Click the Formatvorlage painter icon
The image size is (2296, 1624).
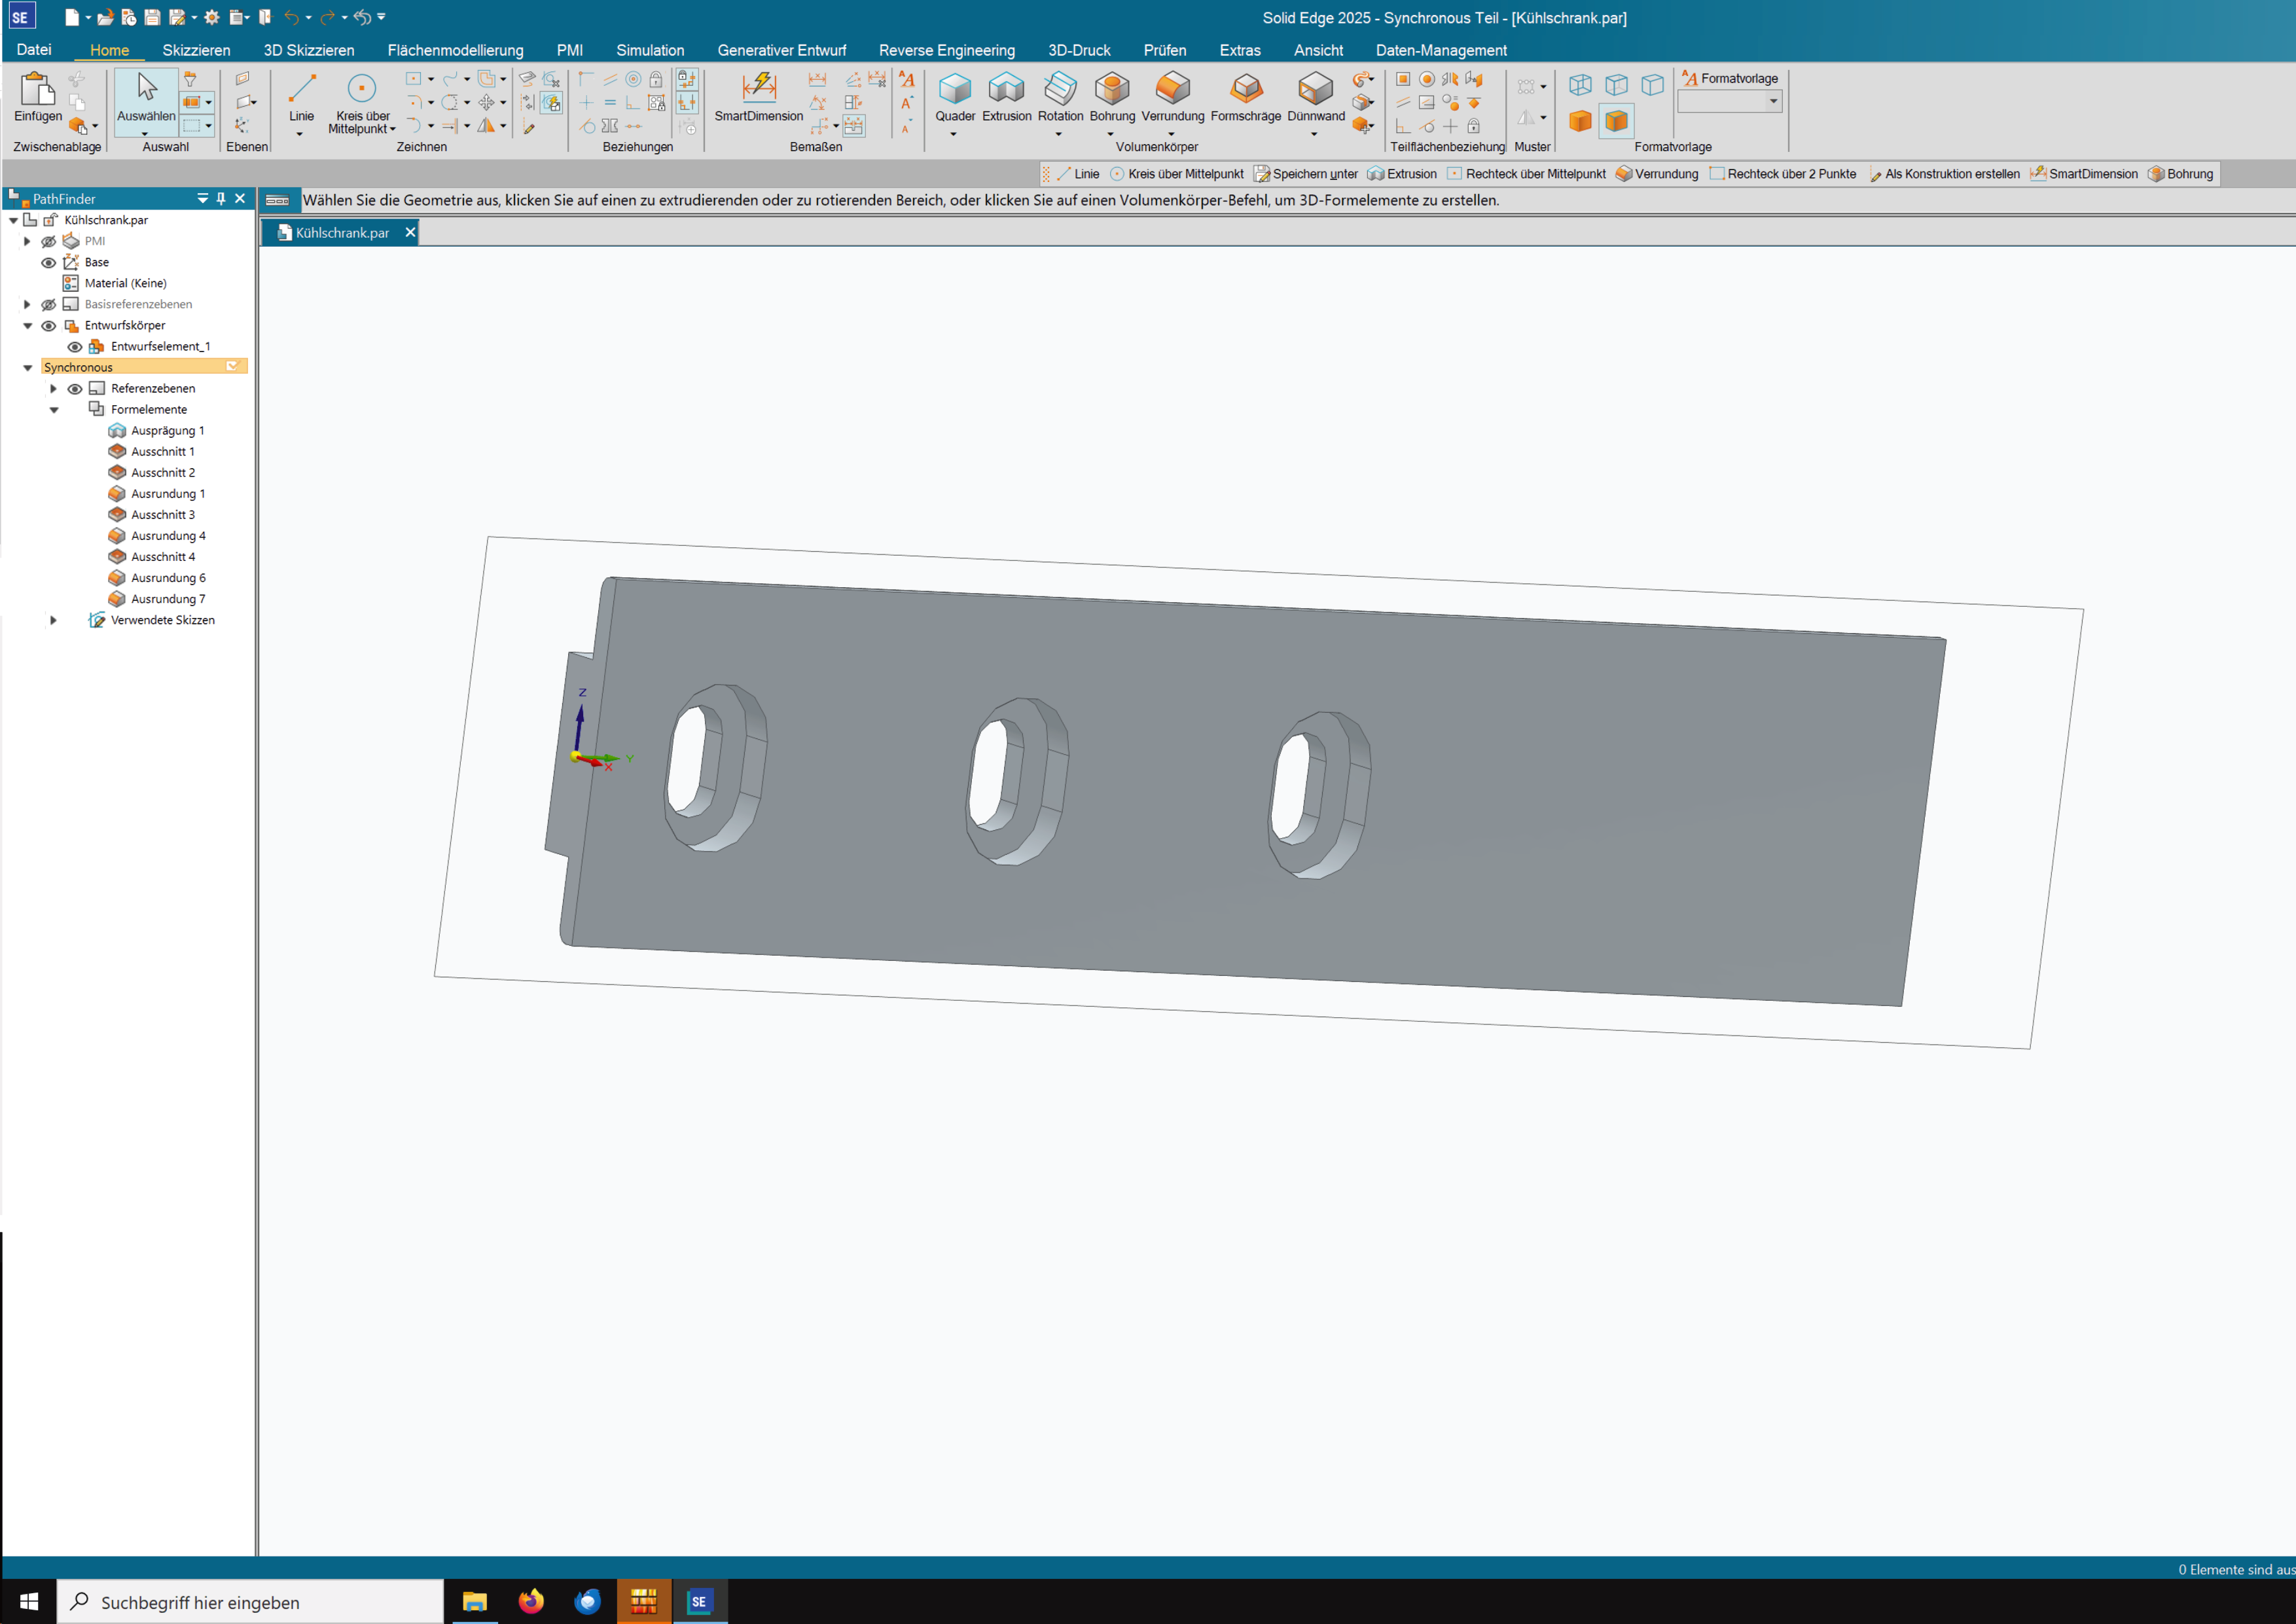coord(1689,78)
